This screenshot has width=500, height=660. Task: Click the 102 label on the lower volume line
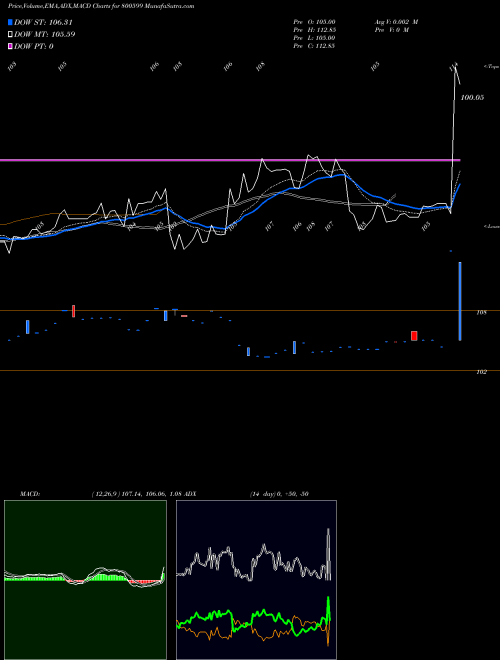(x=481, y=372)
